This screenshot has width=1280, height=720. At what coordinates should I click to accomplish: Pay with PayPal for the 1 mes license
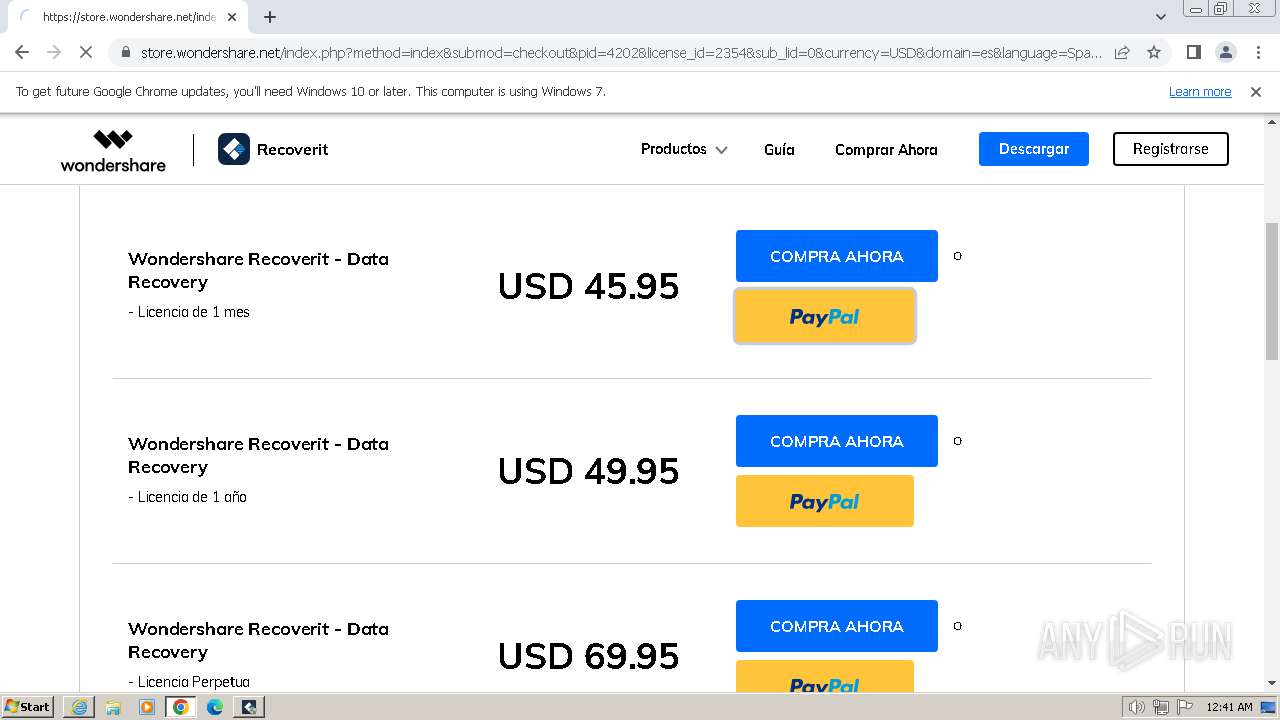(824, 316)
